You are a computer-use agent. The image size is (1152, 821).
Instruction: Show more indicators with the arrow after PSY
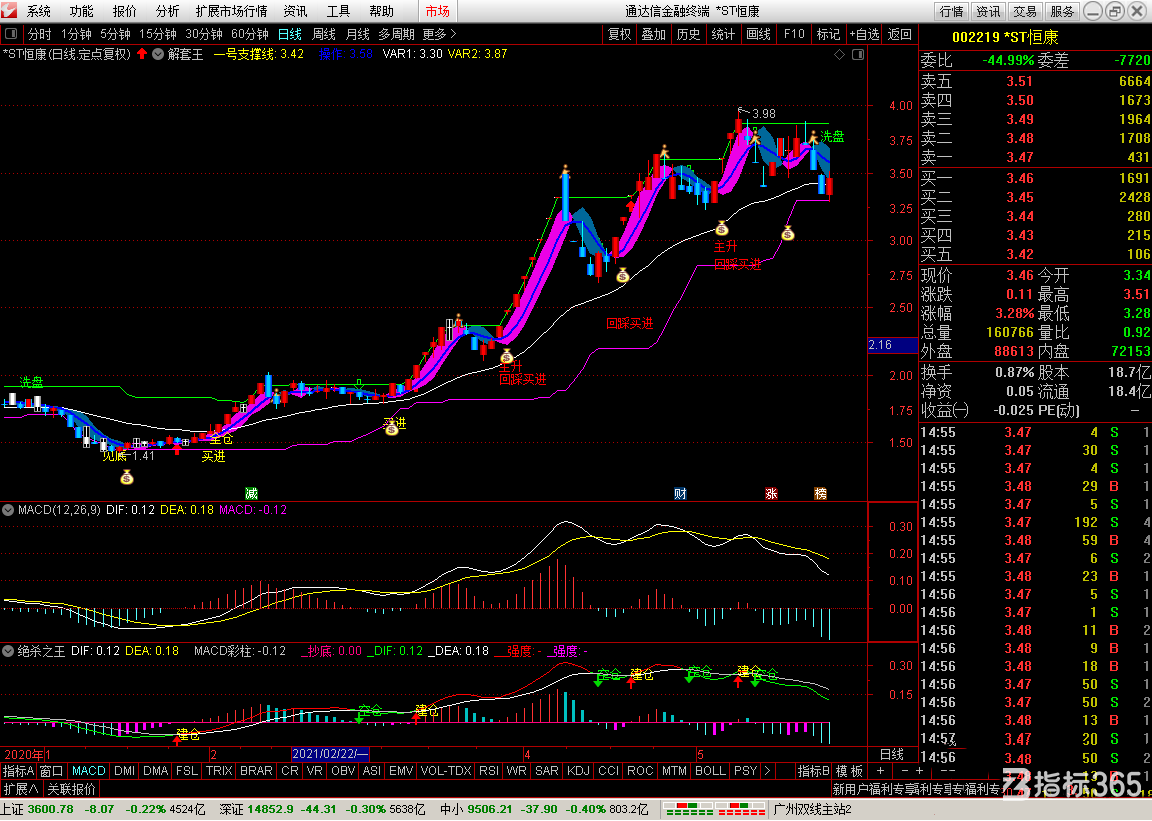(x=767, y=771)
